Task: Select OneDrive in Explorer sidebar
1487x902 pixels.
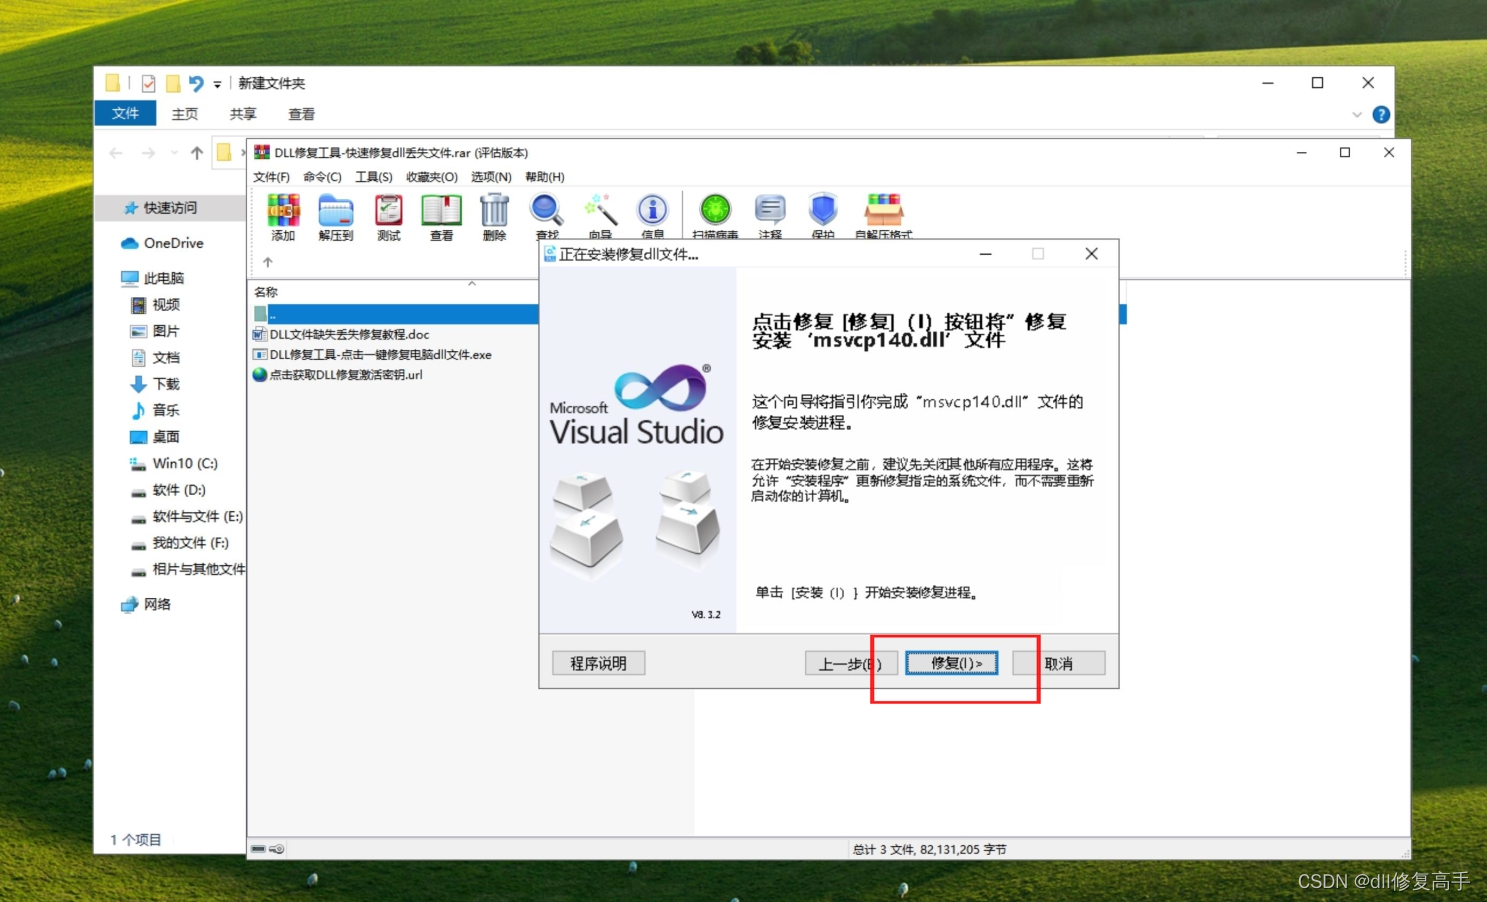Action: tap(162, 243)
